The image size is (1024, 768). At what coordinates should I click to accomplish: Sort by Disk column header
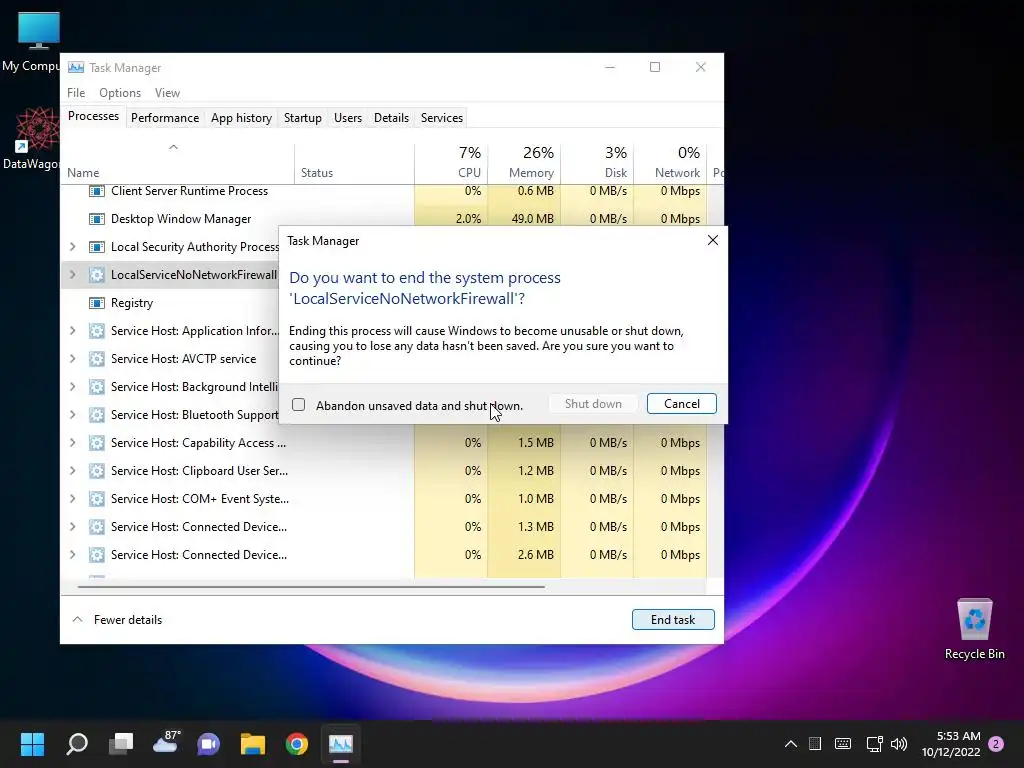click(597, 163)
